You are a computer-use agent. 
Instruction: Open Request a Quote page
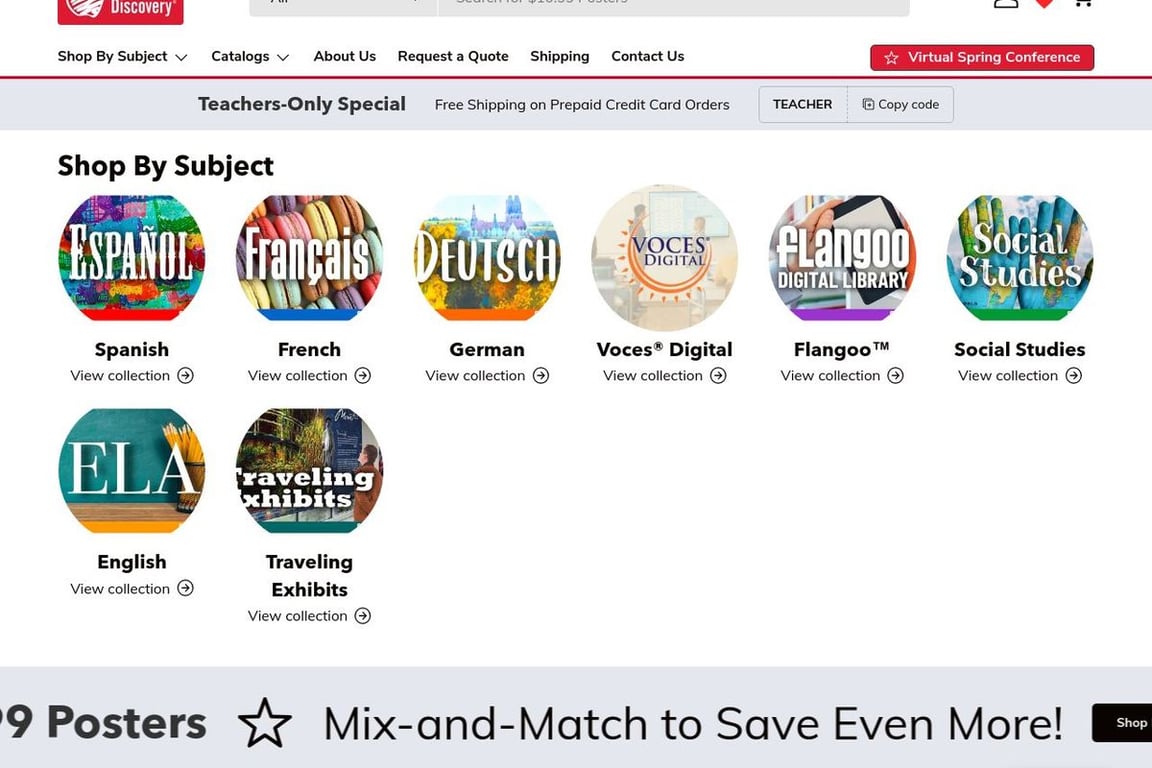tap(453, 57)
